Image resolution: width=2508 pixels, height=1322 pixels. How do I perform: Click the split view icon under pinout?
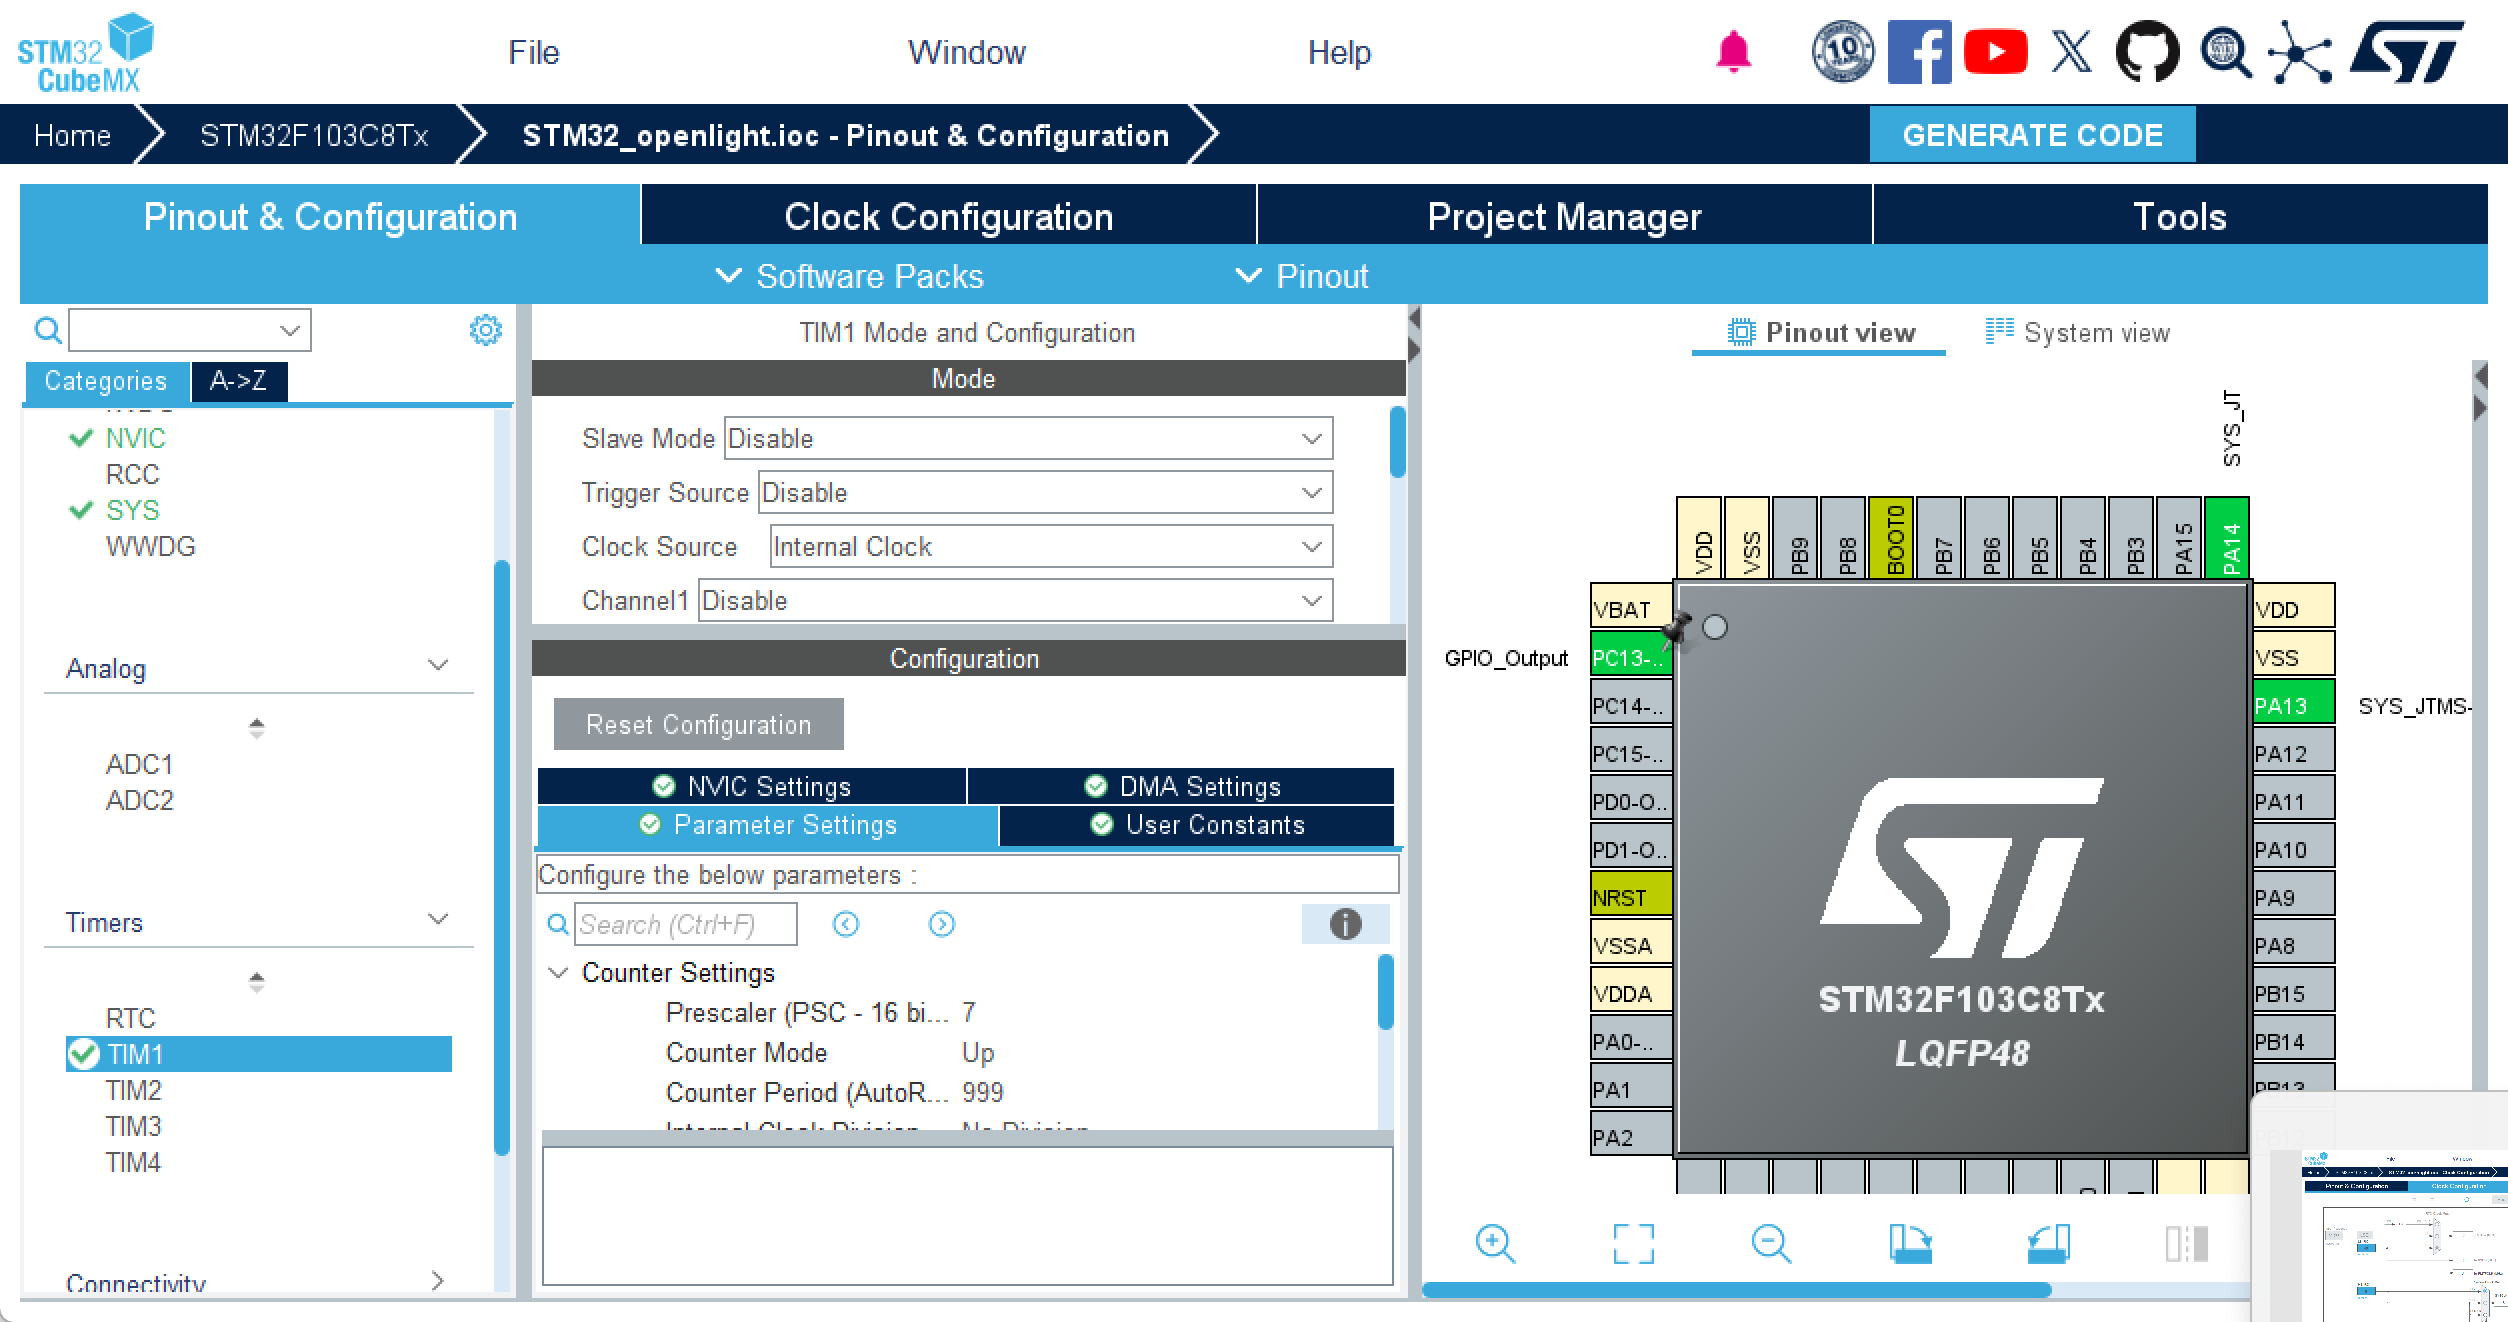(x=2186, y=1244)
